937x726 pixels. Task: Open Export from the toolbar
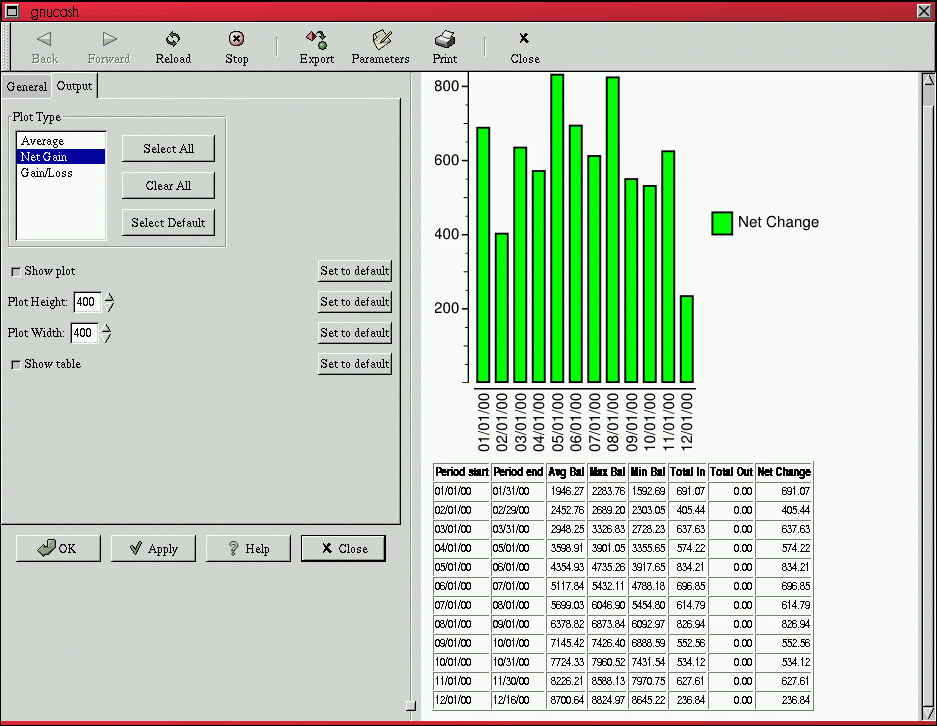(x=317, y=40)
